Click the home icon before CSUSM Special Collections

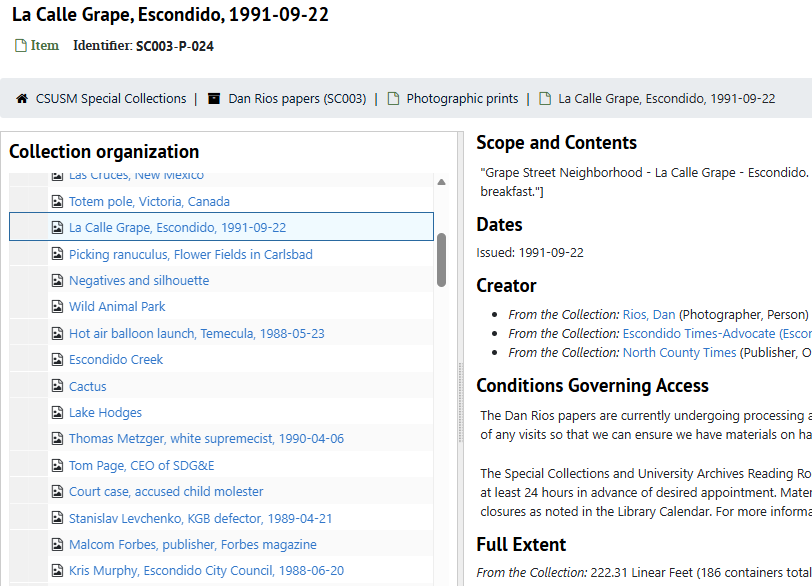pyautogui.click(x=22, y=98)
